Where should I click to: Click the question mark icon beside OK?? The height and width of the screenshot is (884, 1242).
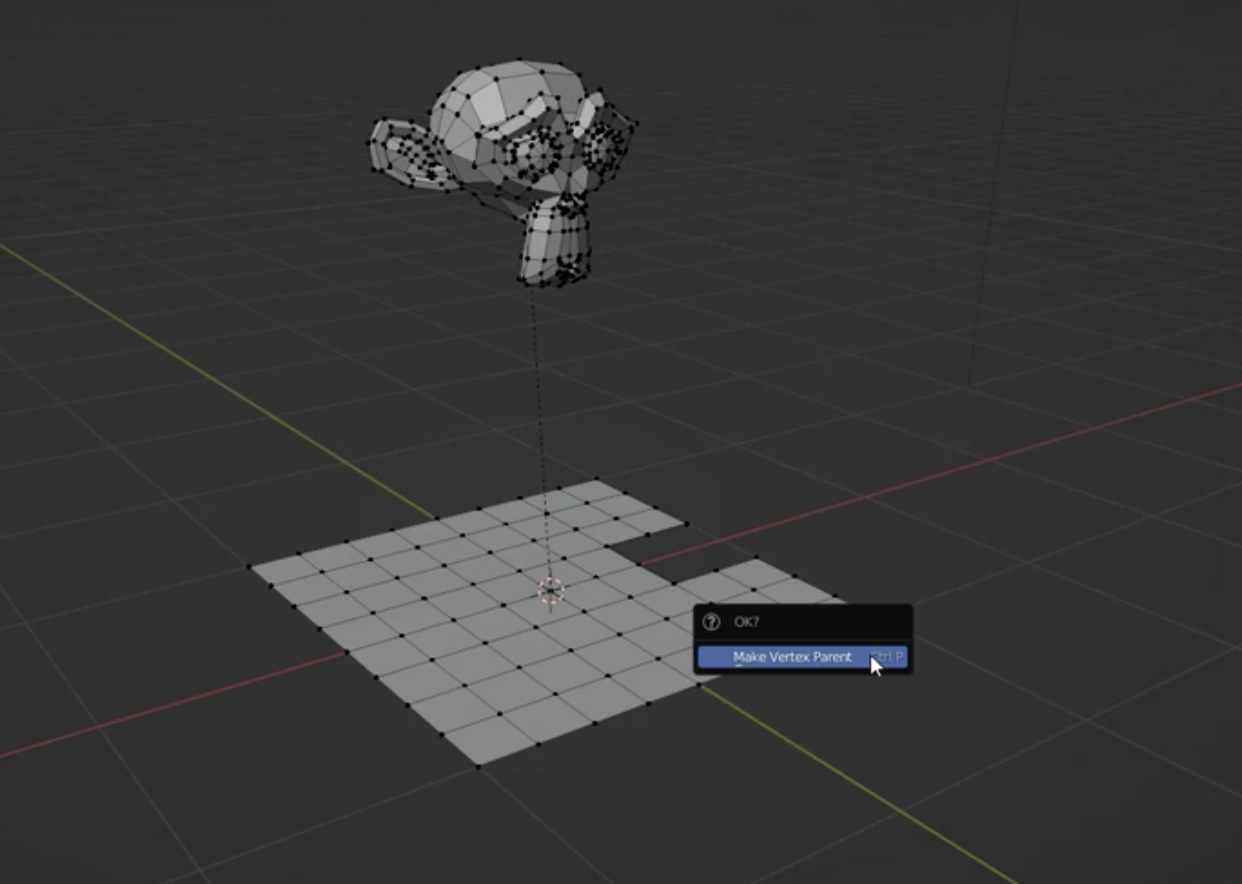(711, 622)
